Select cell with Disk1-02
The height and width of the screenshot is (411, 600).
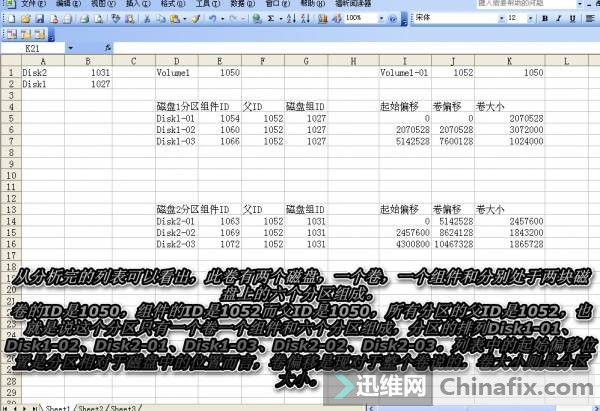pyautogui.click(x=177, y=130)
